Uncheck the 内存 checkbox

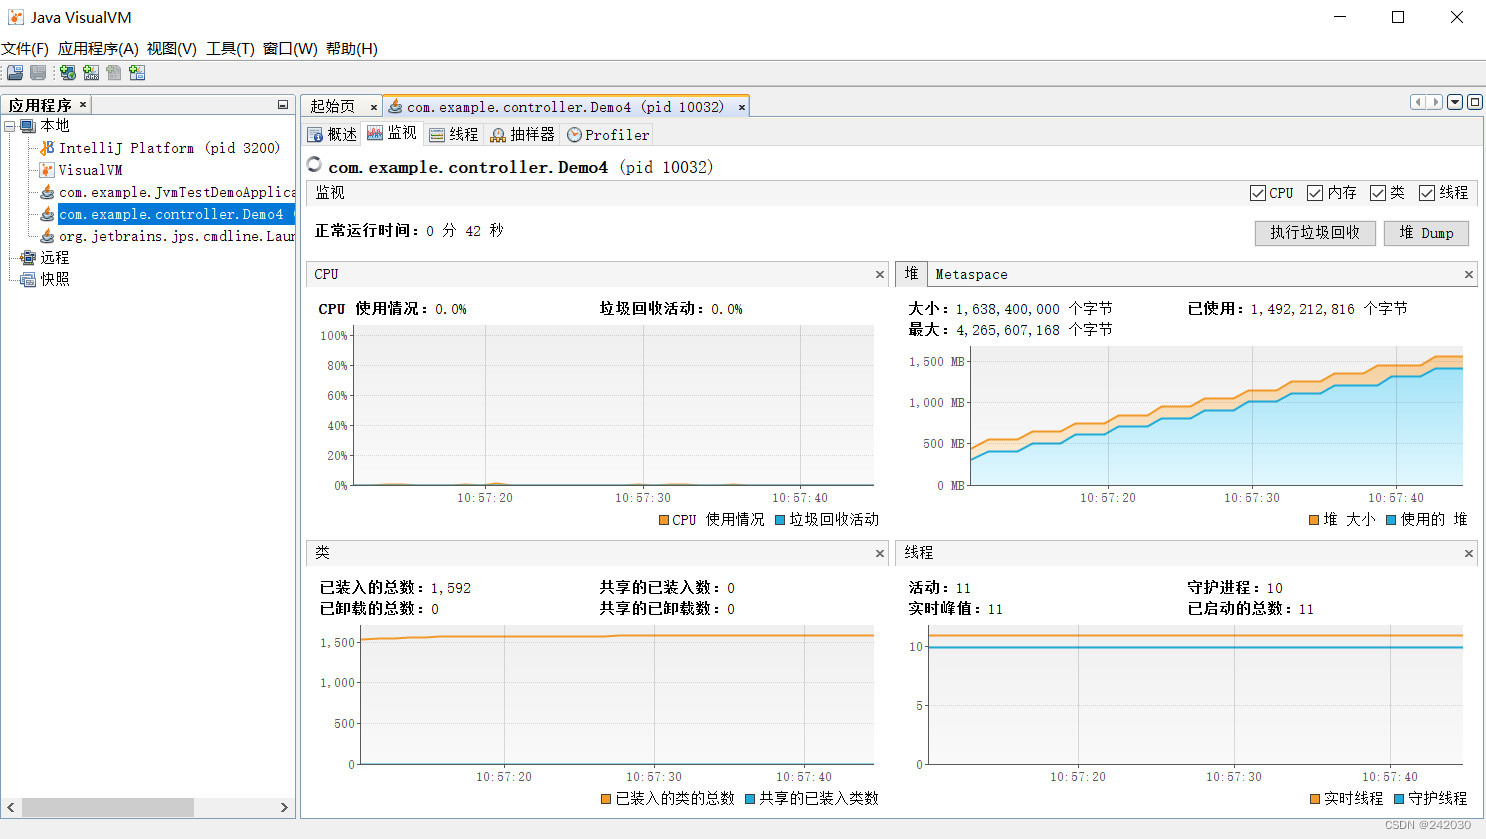coord(1315,193)
